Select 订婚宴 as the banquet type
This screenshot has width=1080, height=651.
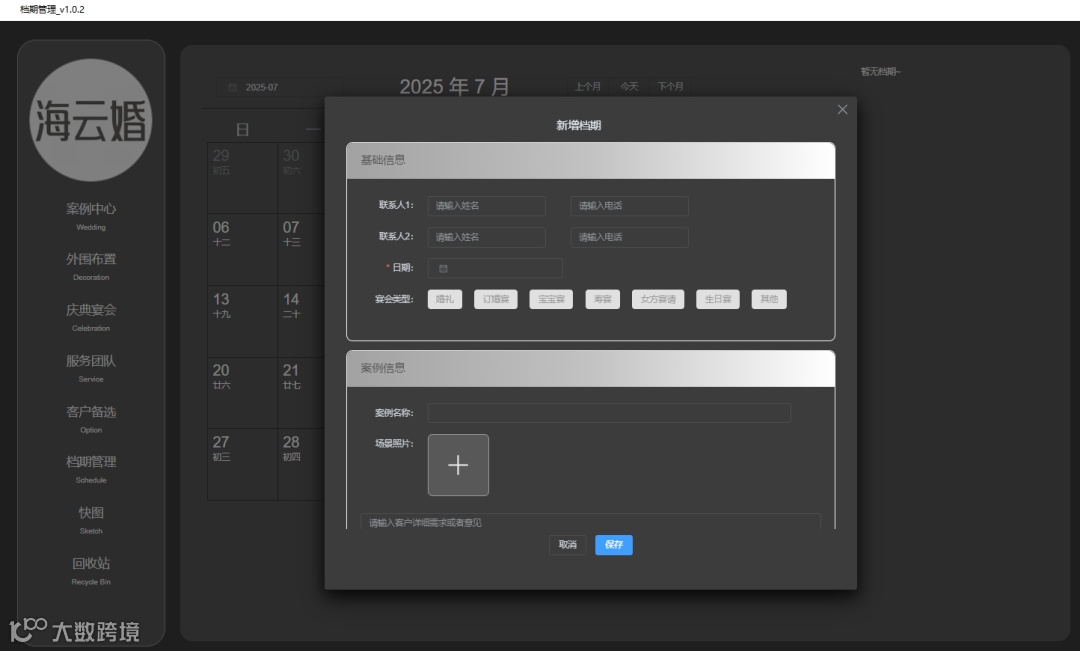tap(496, 299)
